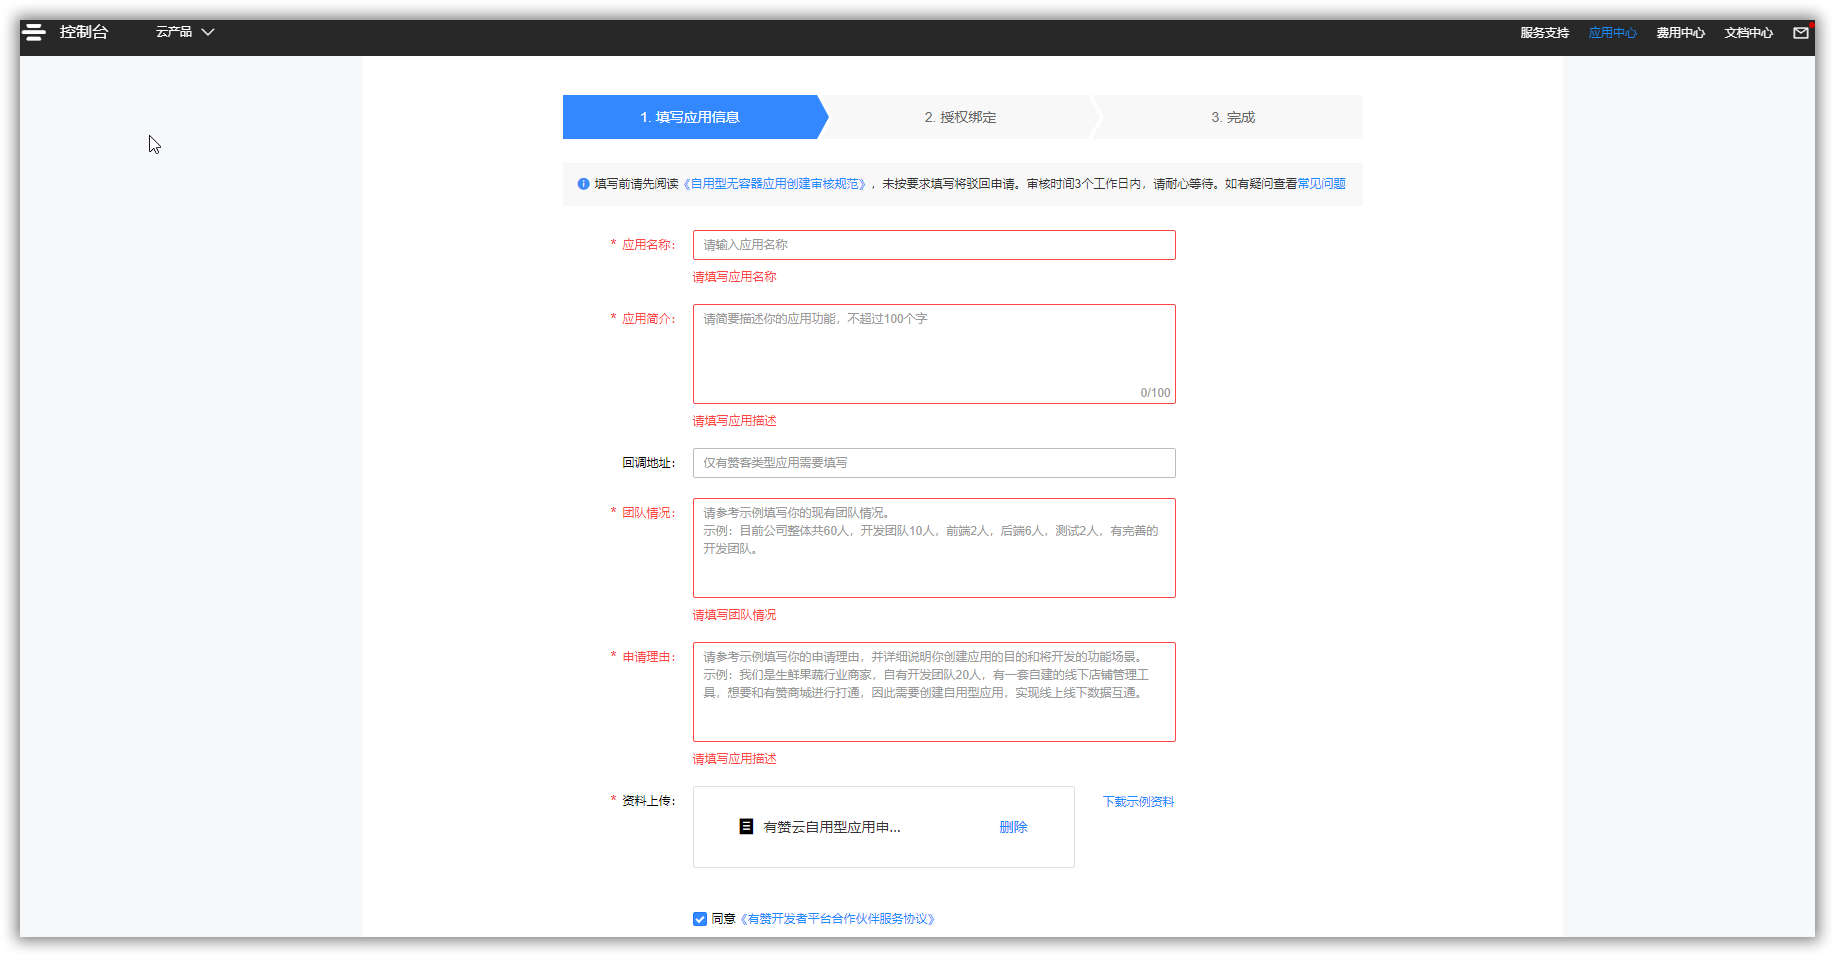
Task: Expand the 云产品 dropdown
Action: tap(185, 32)
